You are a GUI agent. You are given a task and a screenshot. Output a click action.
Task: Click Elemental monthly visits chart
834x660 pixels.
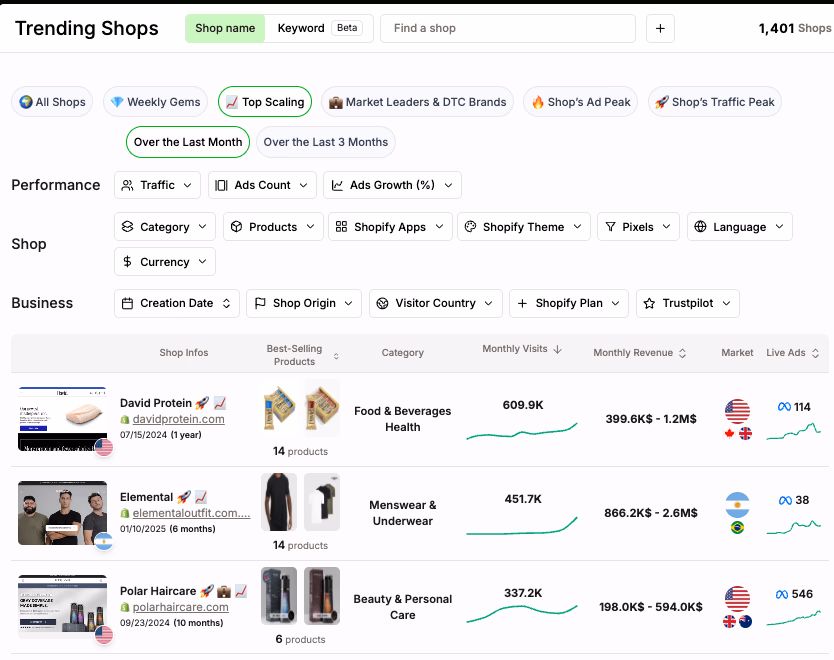pos(522,525)
